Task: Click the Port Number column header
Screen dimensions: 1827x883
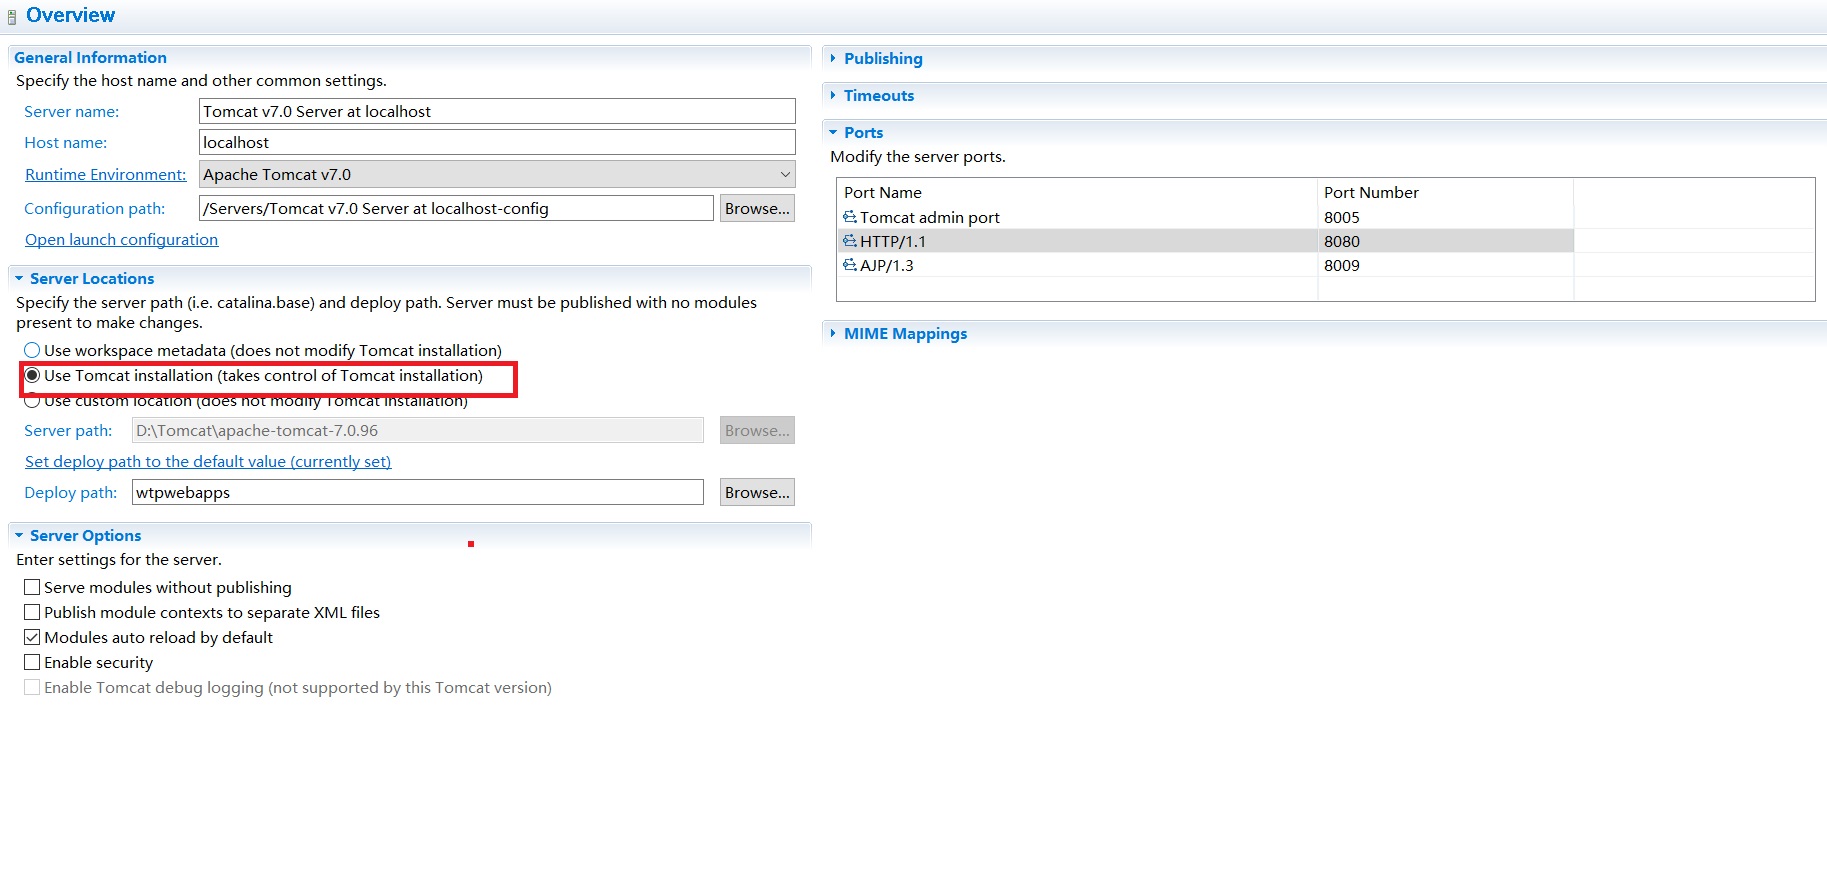Action: pos(1445,192)
